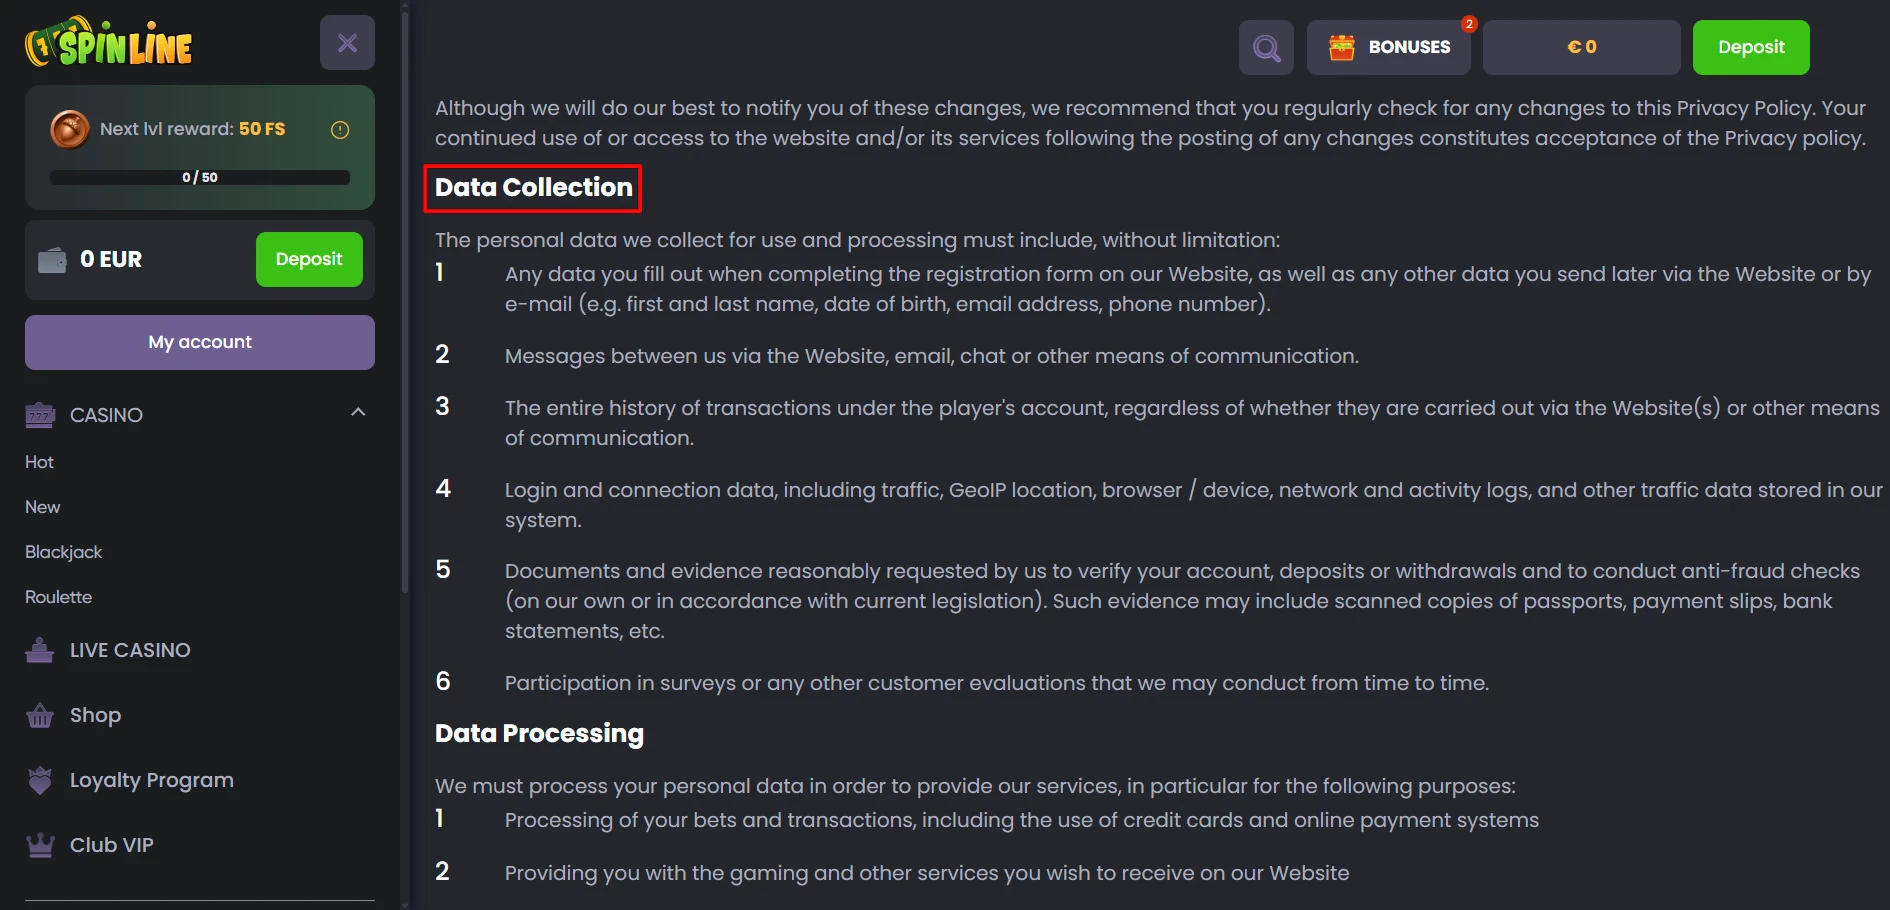The width and height of the screenshot is (1890, 910).
Task: Select Roulette in the casino menu
Action: (58, 597)
